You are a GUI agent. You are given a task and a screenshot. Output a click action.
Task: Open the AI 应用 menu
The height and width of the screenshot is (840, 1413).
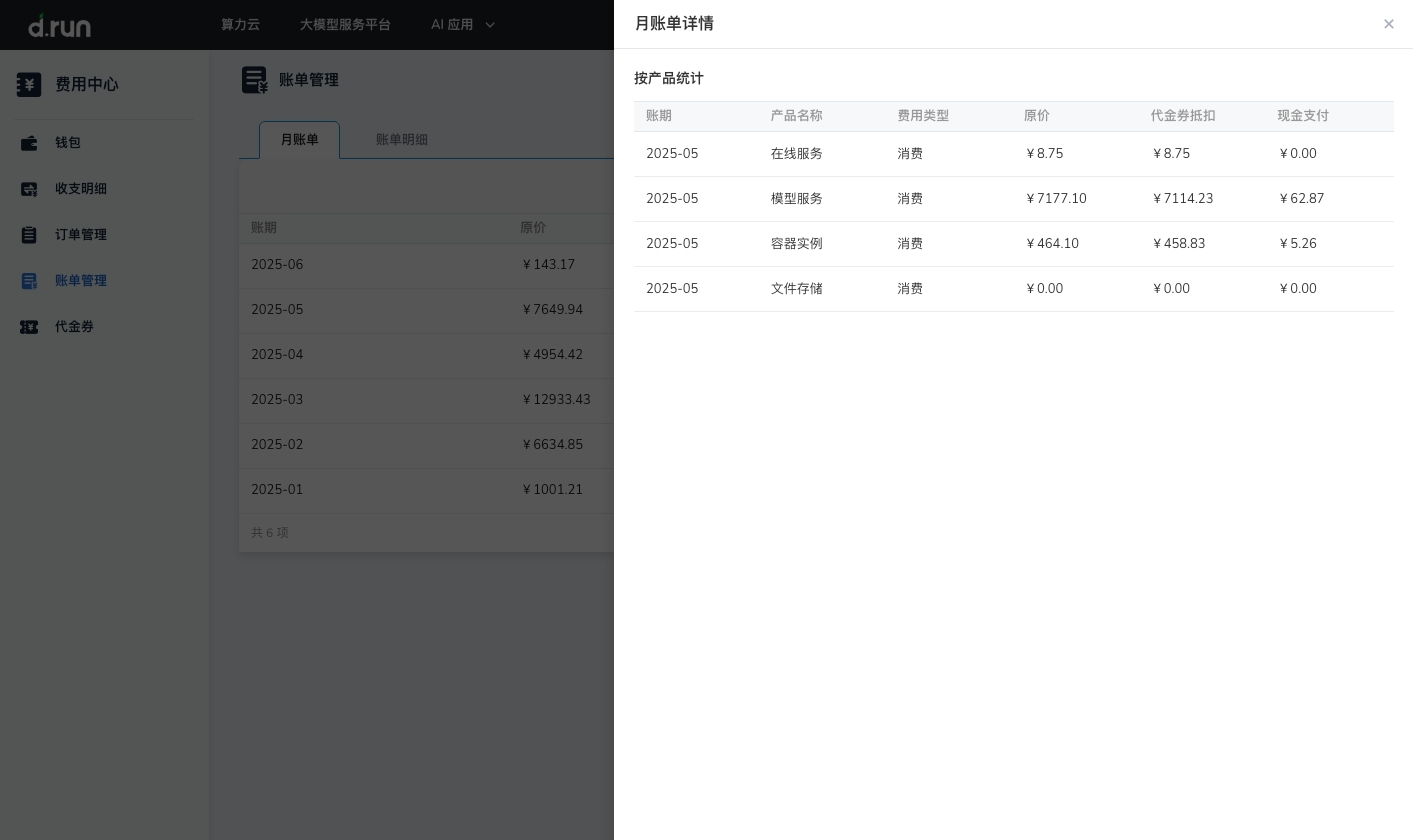point(452,25)
